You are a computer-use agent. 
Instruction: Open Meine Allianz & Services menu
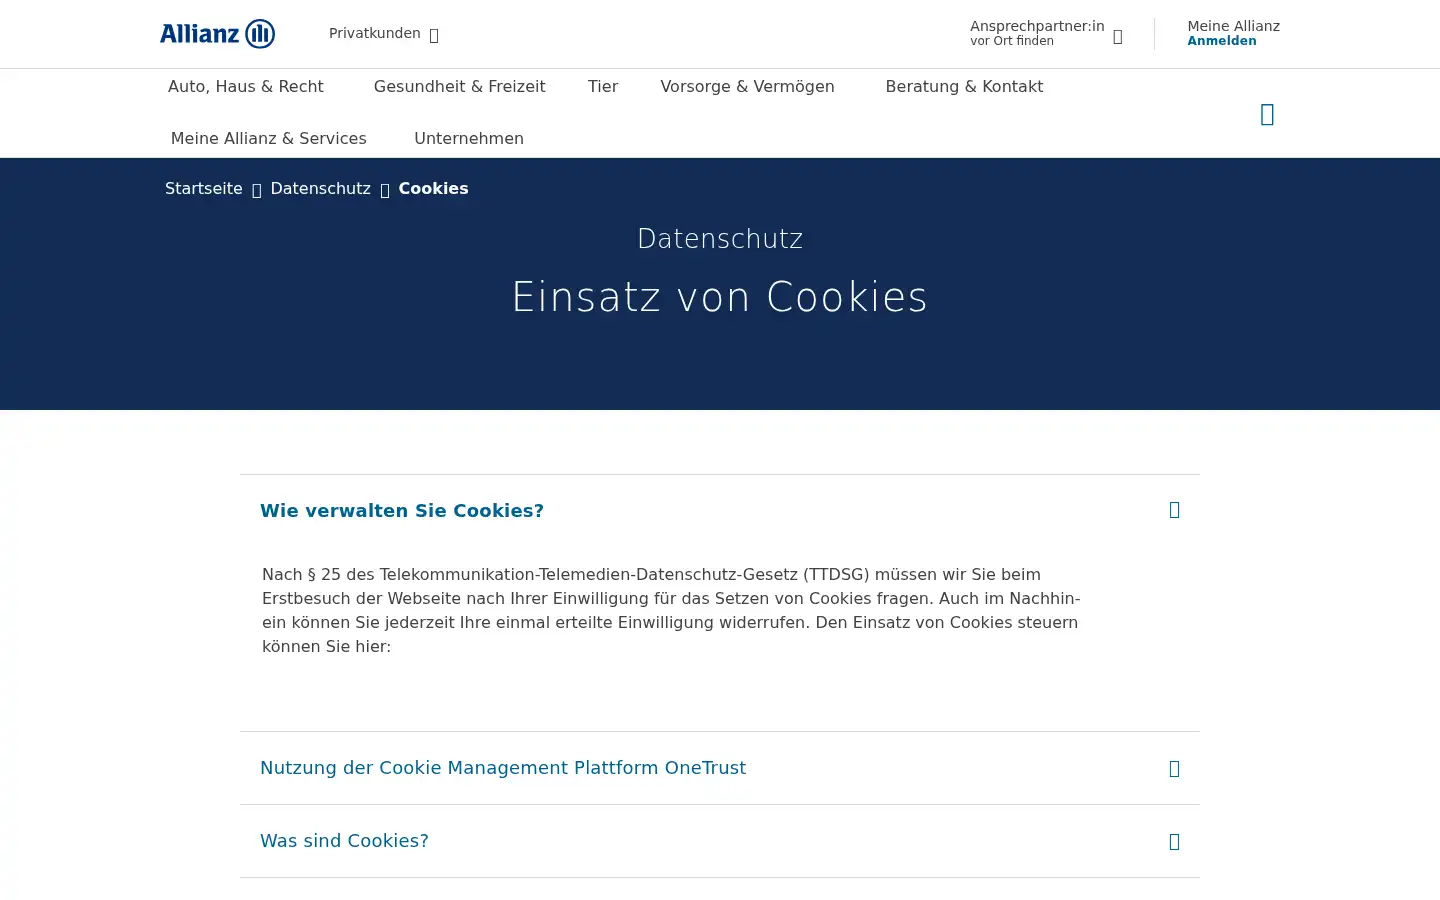269,139
